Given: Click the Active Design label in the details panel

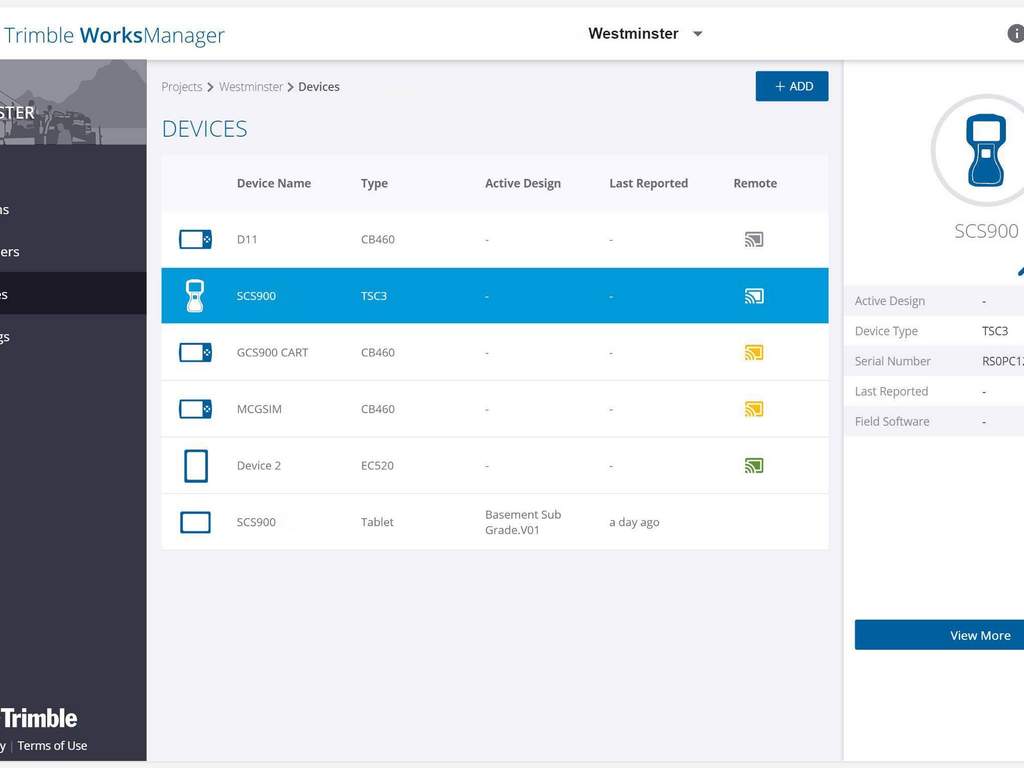Looking at the screenshot, I should coord(889,301).
